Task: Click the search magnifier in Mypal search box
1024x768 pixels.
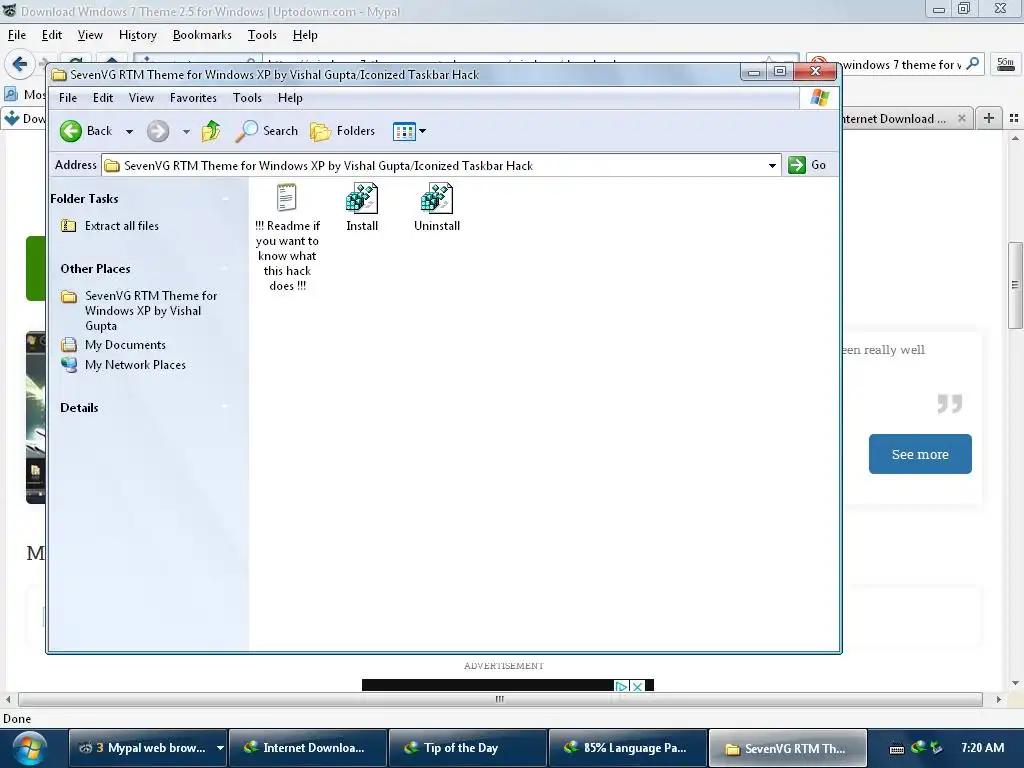Action: tap(972, 64)
